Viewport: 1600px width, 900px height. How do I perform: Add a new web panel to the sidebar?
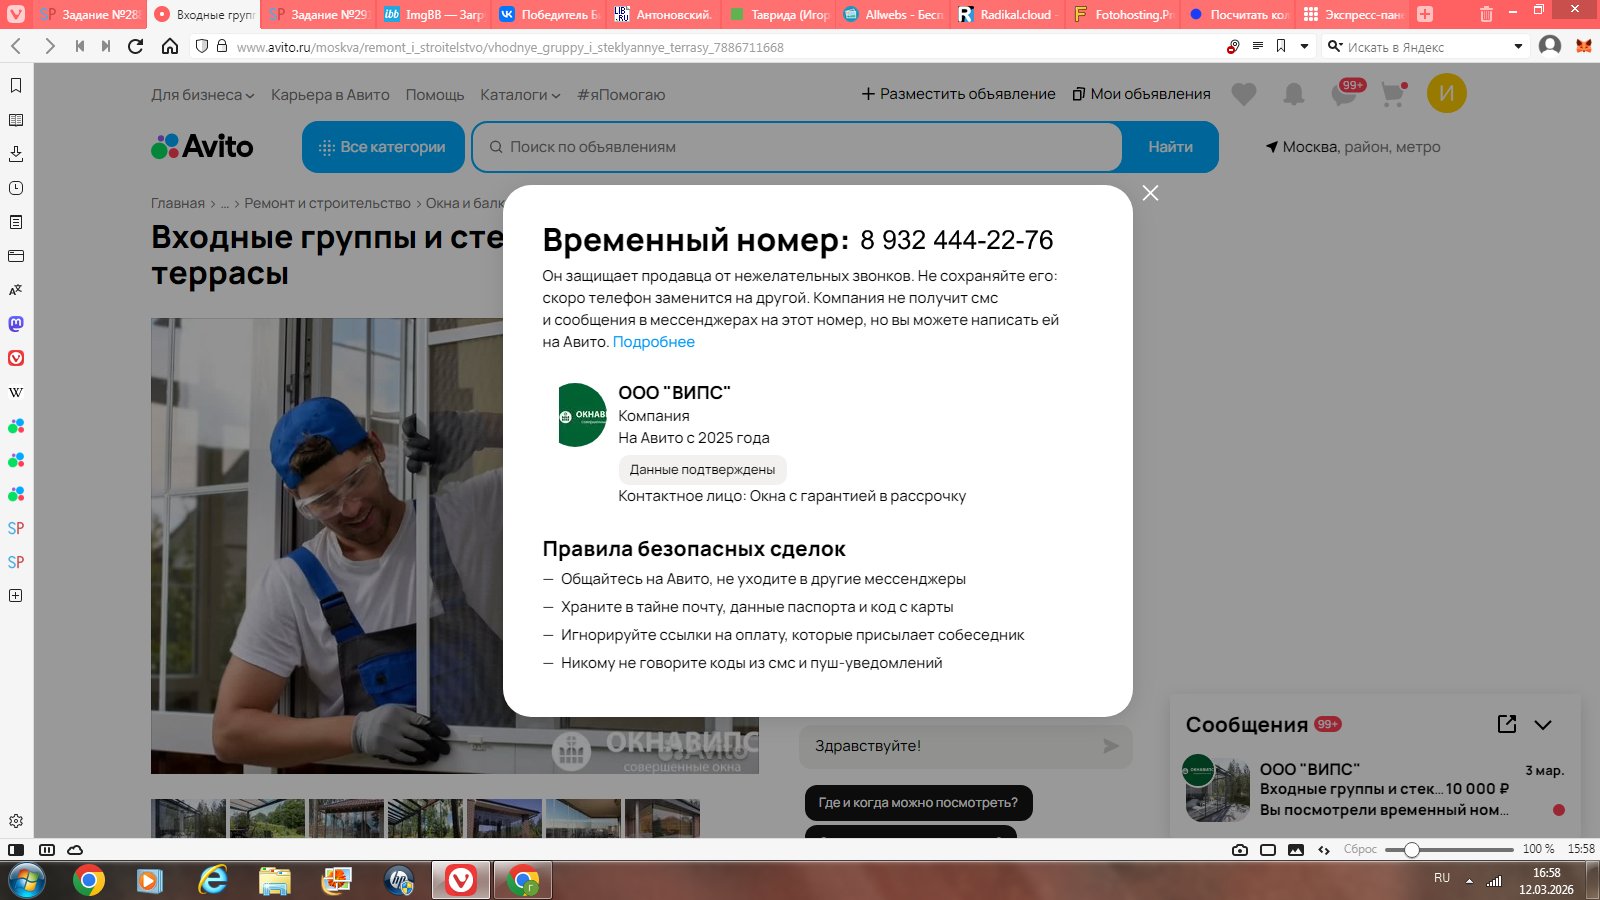click(16, 596)
